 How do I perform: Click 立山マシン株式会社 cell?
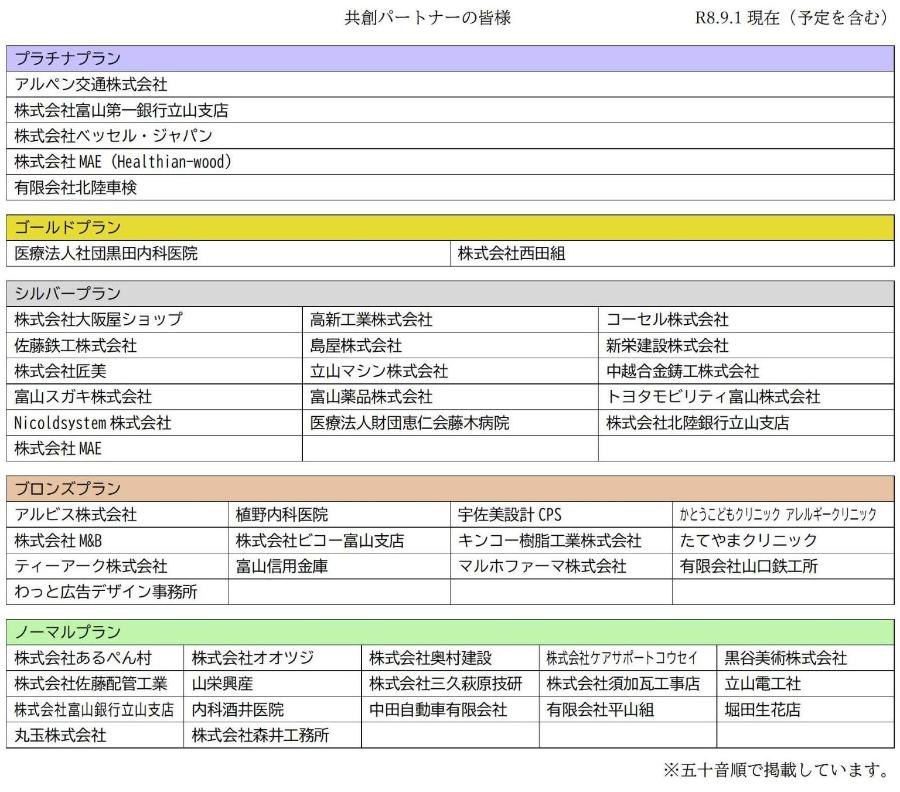click(451, 371)
